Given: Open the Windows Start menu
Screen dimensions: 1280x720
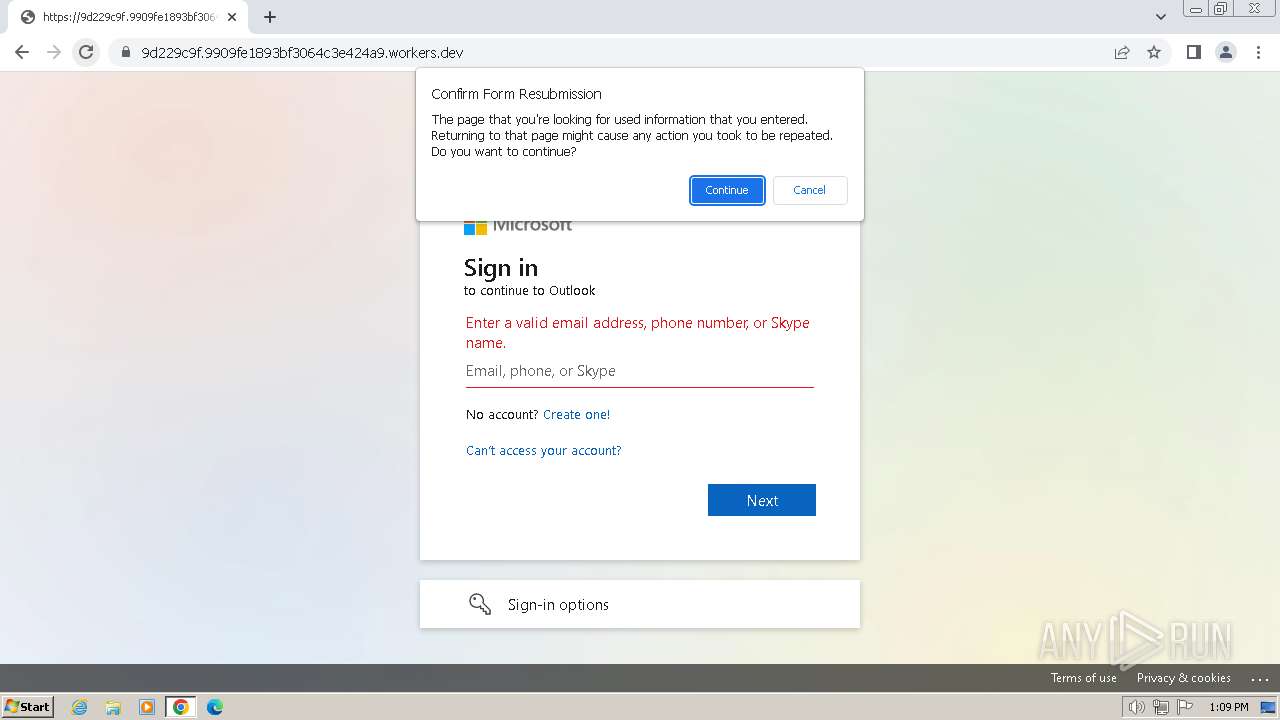Looking at the screenshot, I should coord(28,706).
